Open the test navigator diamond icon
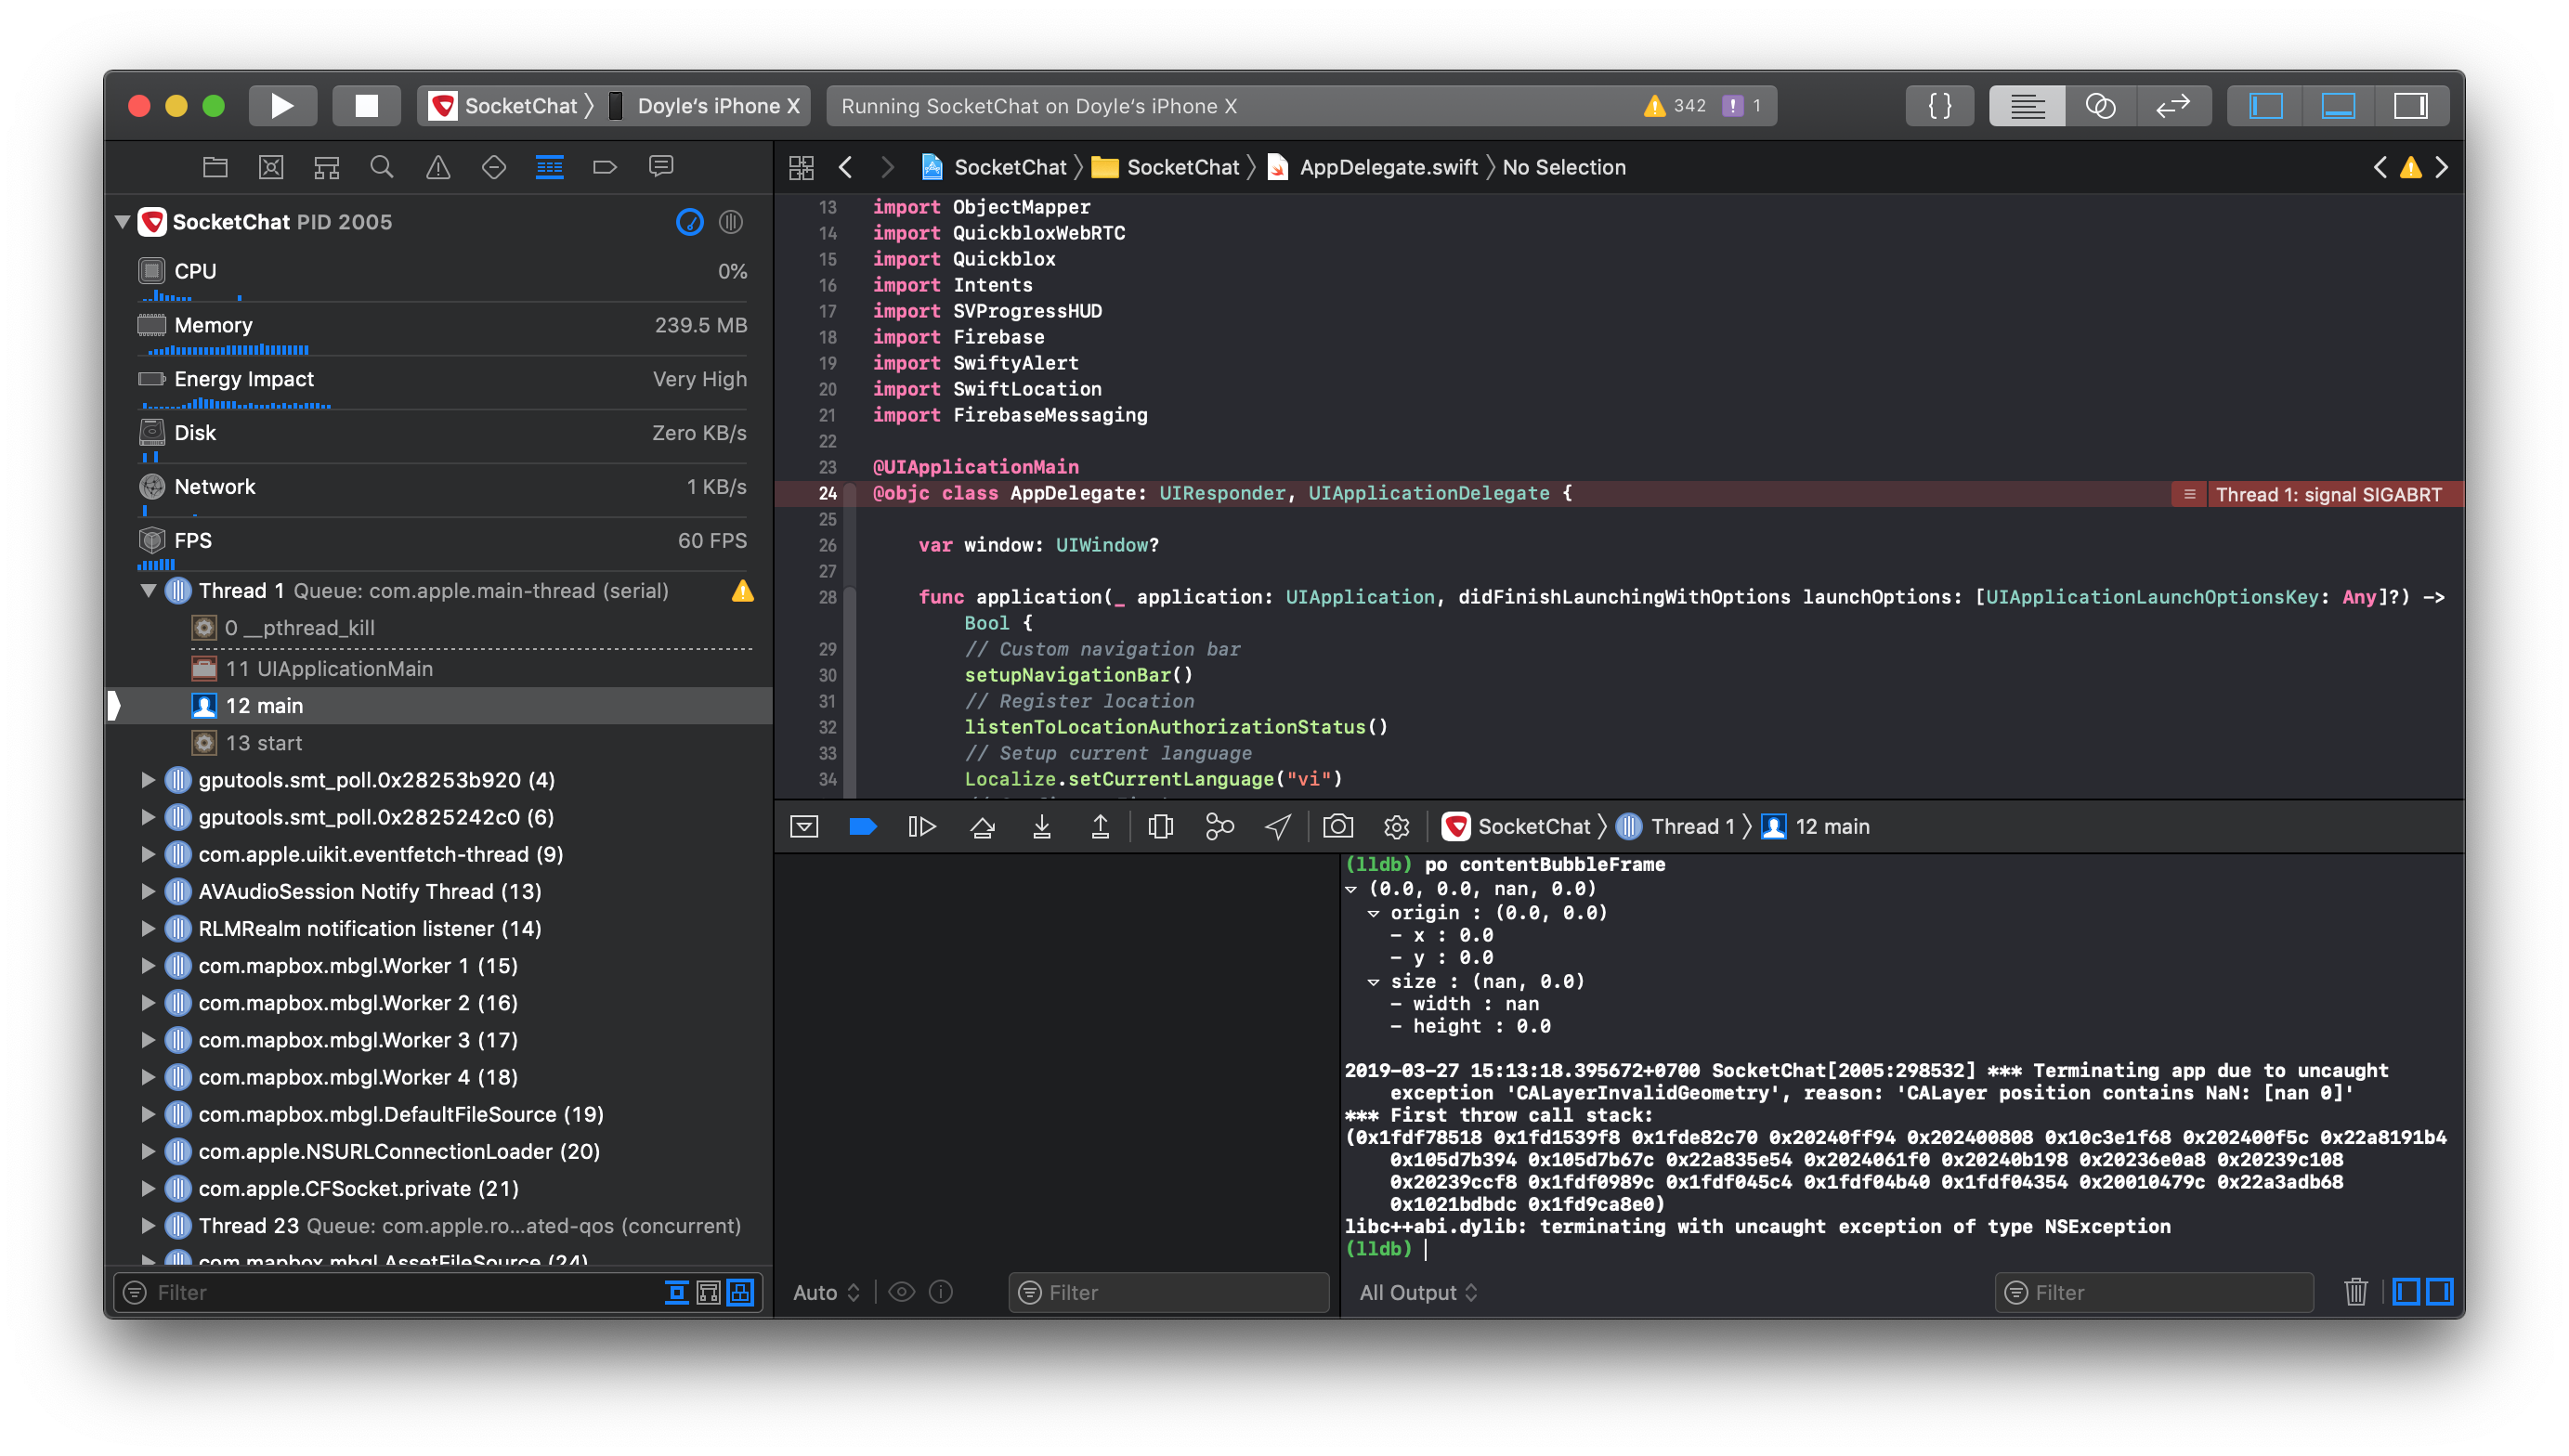 pyautogui.click(x=494, y=167)
